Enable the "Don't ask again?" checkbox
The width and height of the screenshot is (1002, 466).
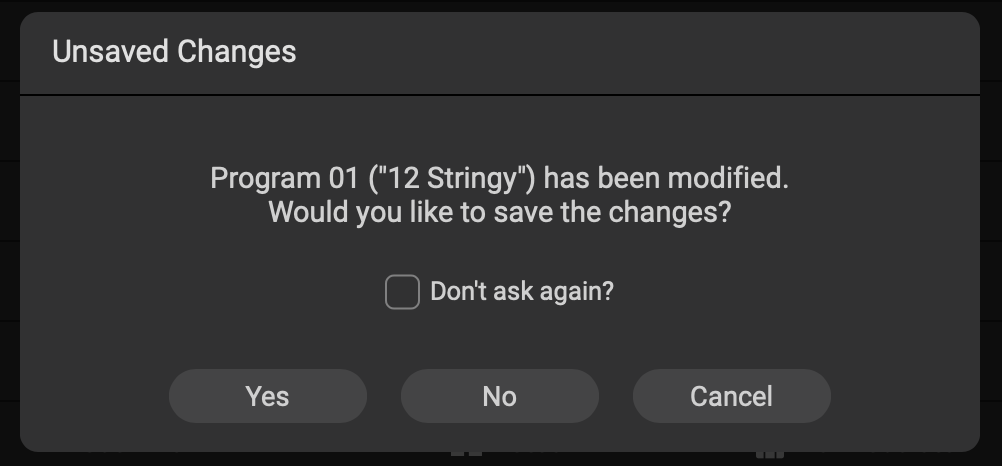click(x=402, y=293)
